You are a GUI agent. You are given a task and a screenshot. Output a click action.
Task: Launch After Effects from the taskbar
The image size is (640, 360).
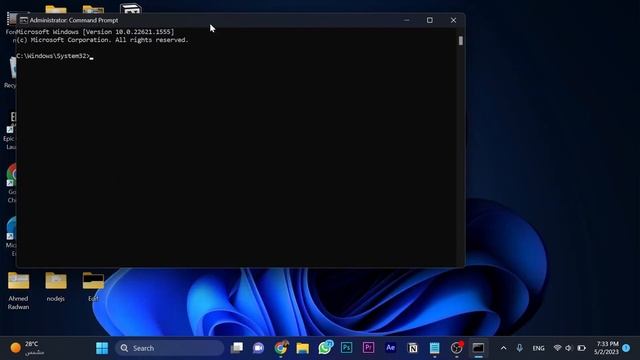click(391, 347)
